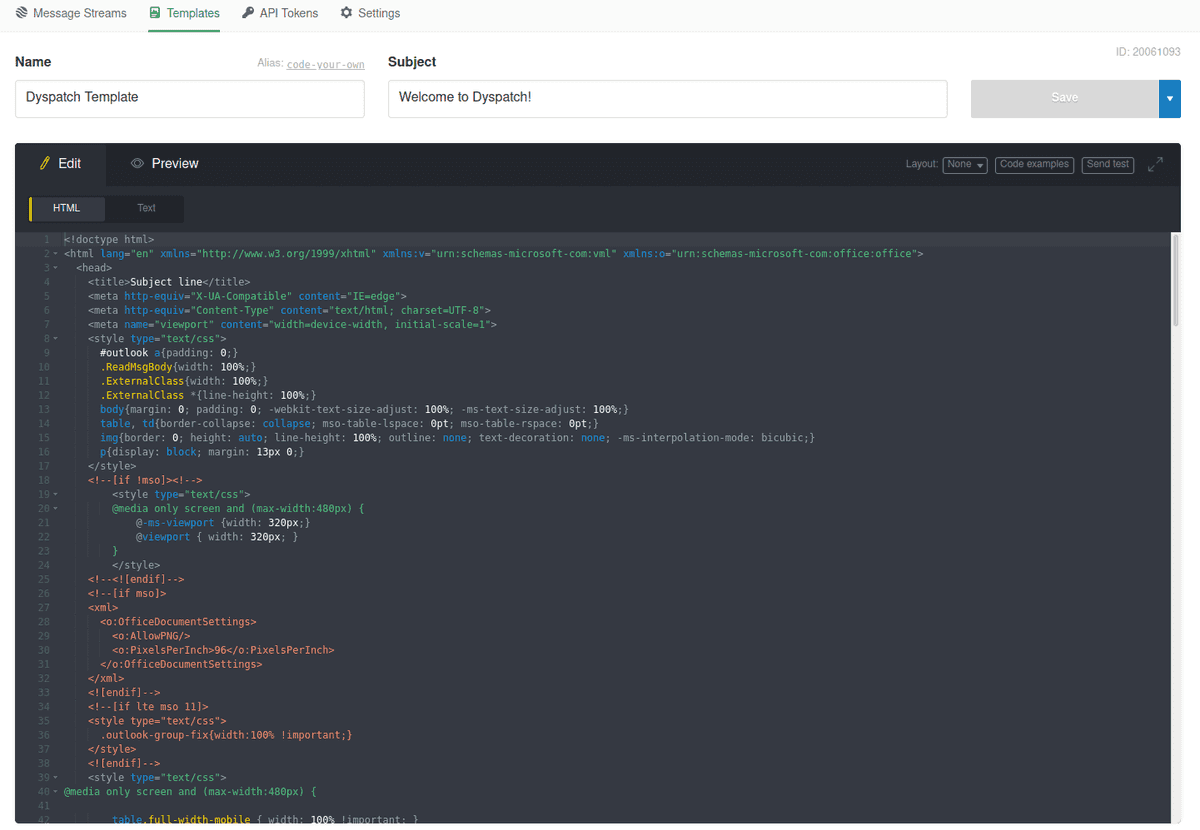The image size is (1200, 830).
Task: Place cursor in the doctype html line
Action: (x=109, y=240)
